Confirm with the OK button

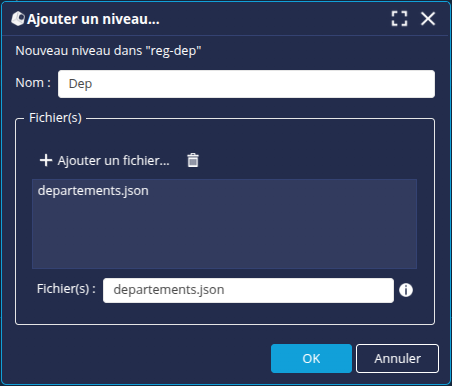(x=311, y=358)
